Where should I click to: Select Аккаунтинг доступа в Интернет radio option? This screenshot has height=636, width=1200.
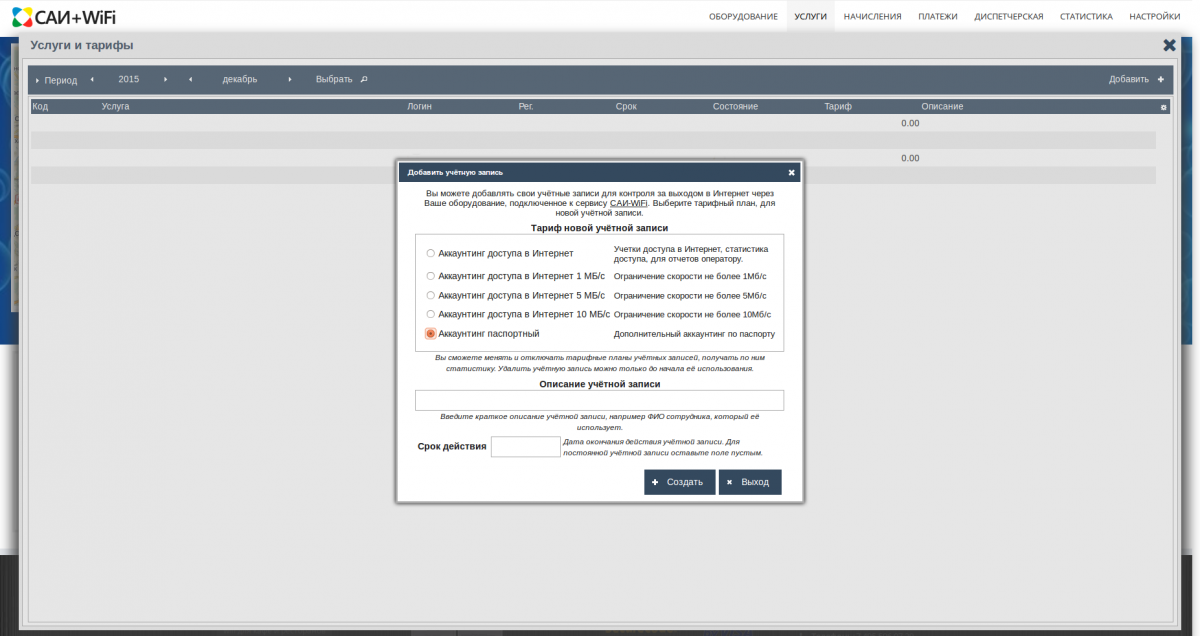(x=430, y=253)
